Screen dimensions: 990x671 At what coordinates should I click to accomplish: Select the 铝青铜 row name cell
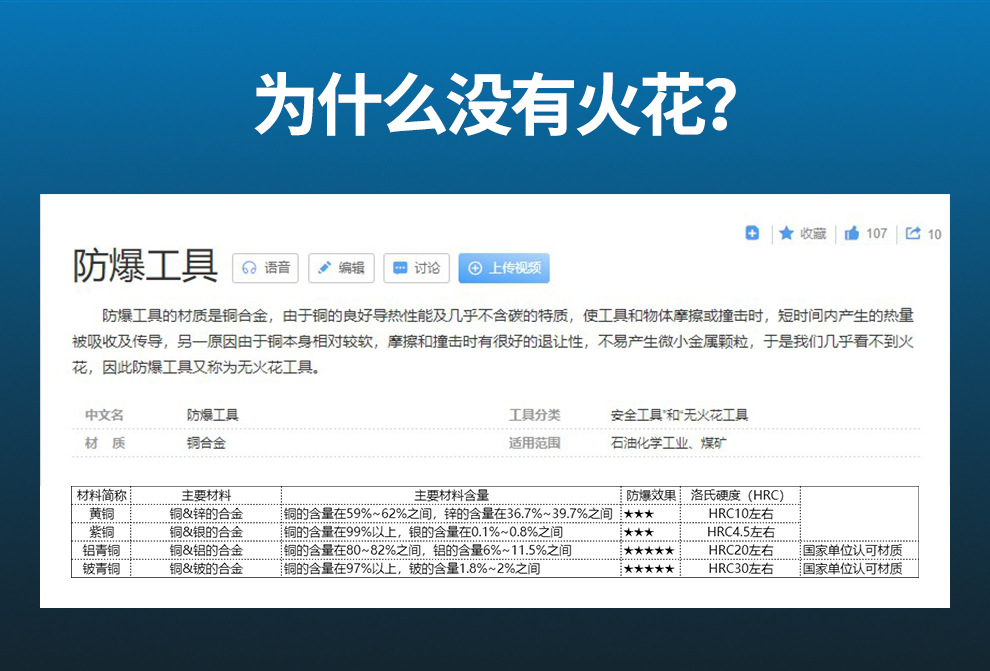(101, 550)
